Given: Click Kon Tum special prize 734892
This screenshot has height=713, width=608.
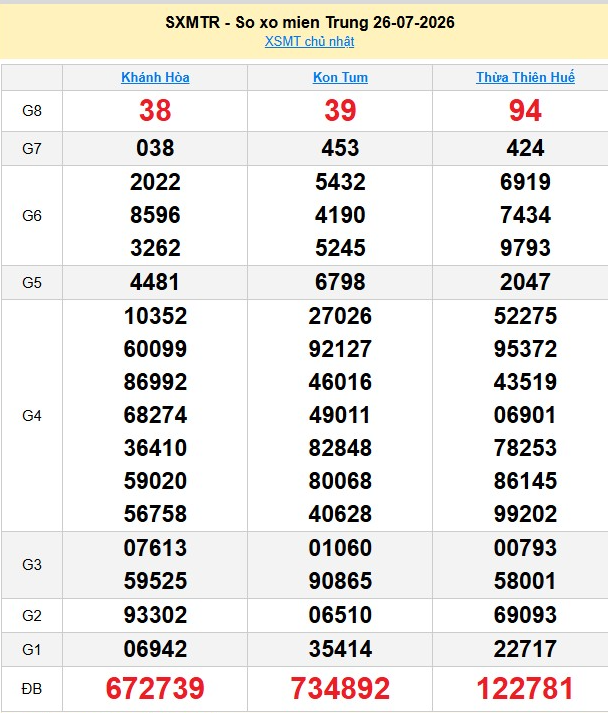Looking at the screenshot, I should [340, 688].
